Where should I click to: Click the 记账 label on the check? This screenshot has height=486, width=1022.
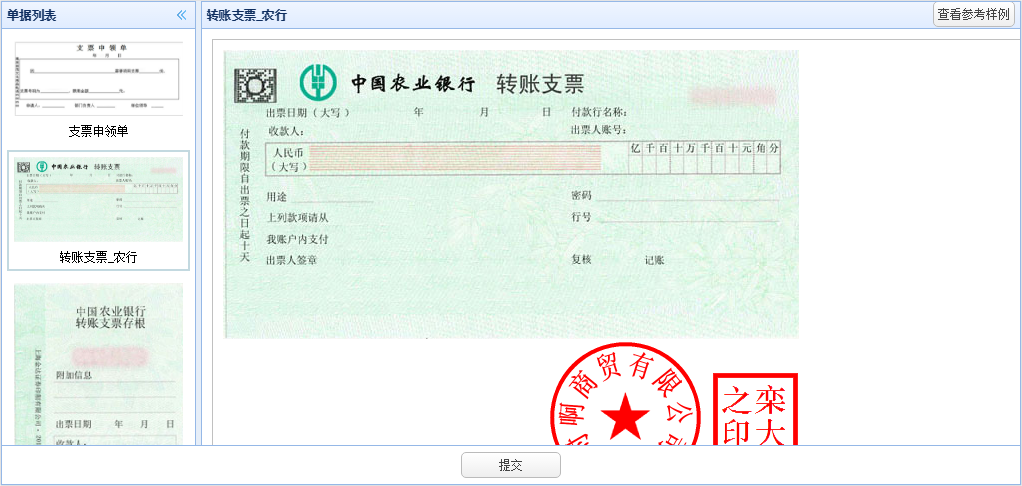point(654,260)
